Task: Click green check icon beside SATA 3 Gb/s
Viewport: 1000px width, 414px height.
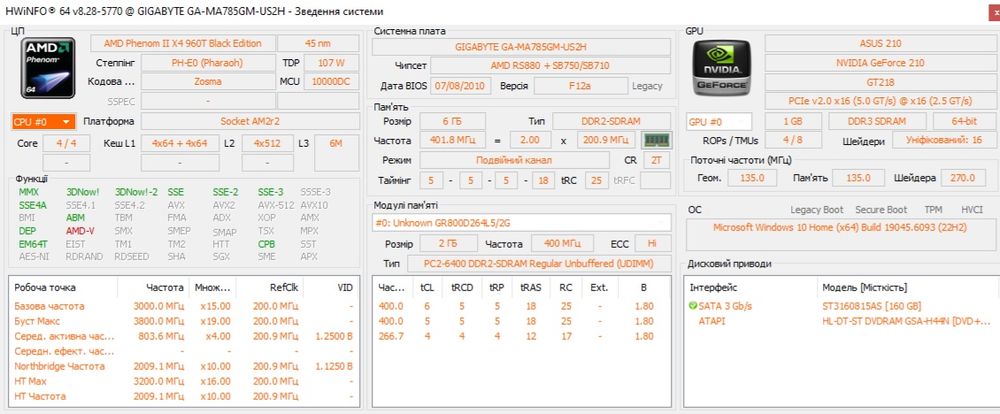Action: click(693, 306)
